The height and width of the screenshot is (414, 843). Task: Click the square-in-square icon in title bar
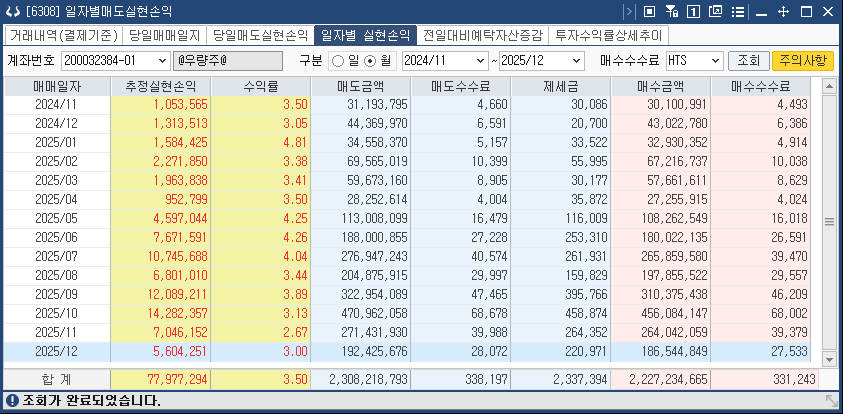[x=649, y=11]
